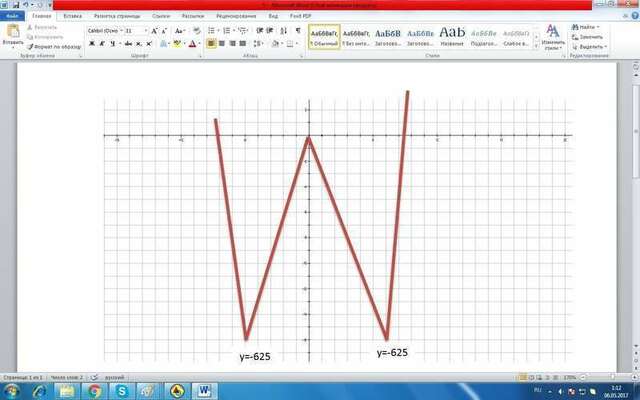Apply the No Spacing (Без интервала) style
640x400 pixels.
click(x=356, y=37)
